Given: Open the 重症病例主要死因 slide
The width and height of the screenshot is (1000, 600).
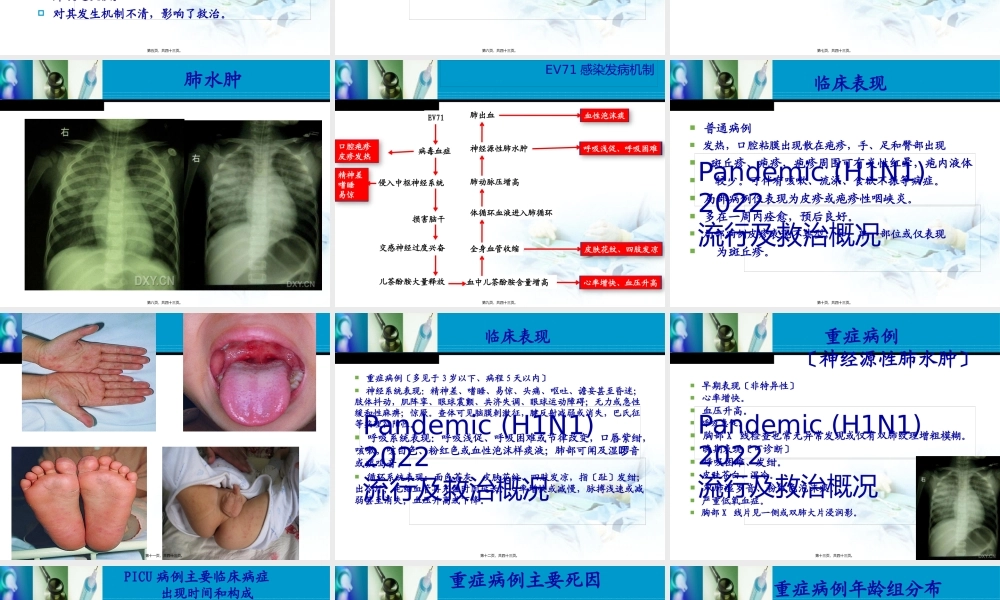Looking at the screenshot, I should (500, 583).
